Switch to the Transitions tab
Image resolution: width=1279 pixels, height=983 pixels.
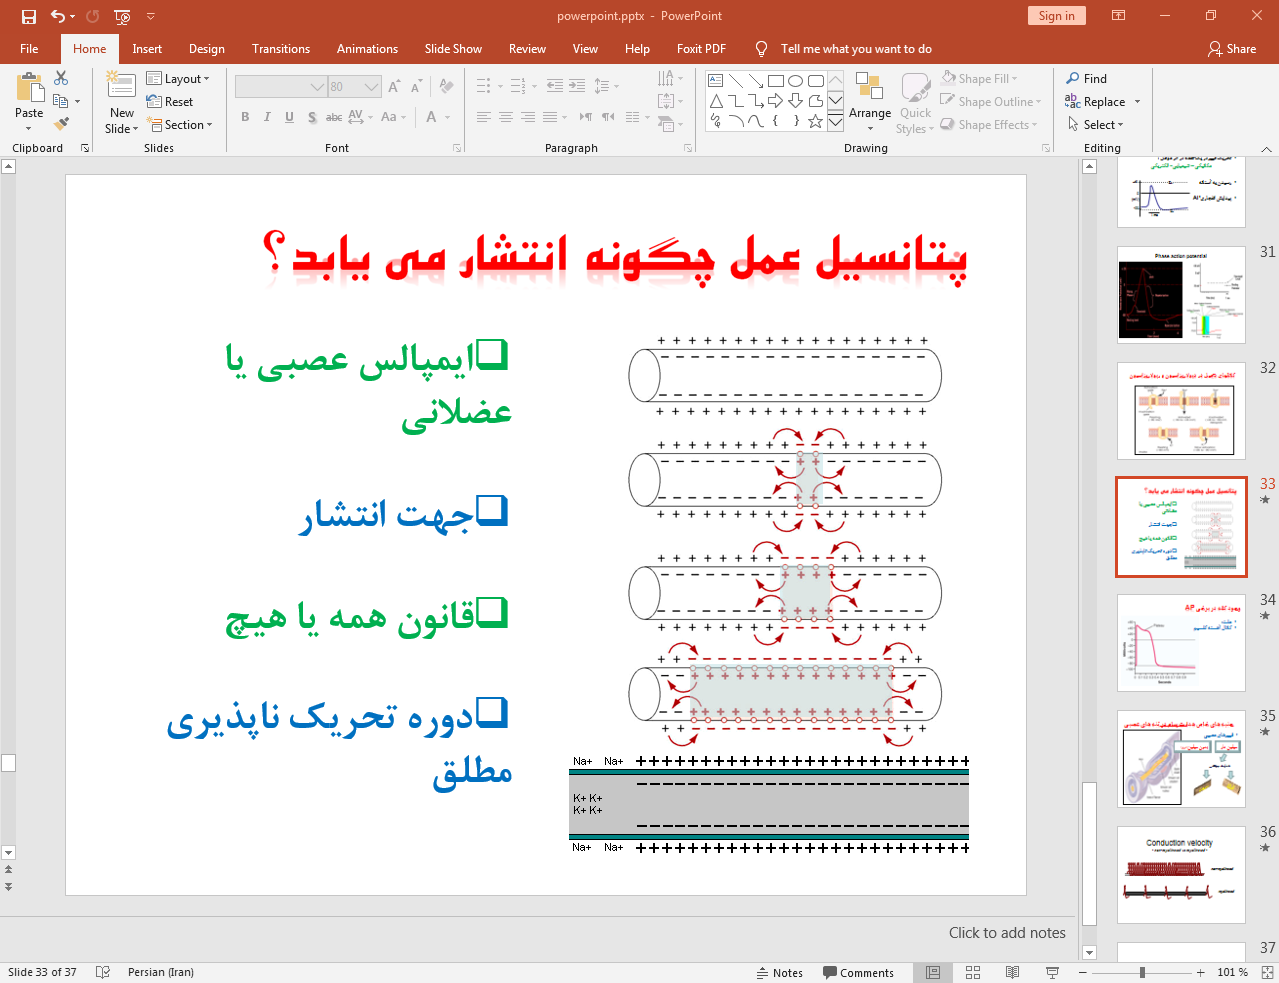pos(281,49)
